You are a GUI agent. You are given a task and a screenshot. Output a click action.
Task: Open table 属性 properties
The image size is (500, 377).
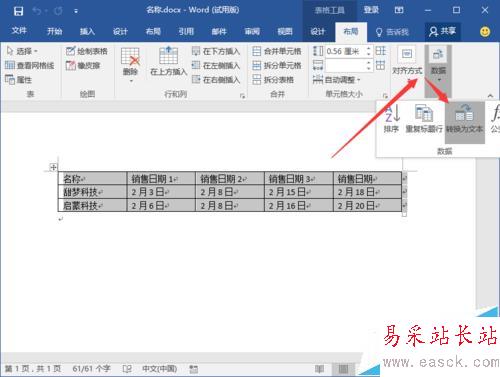(x=19, y=80)
